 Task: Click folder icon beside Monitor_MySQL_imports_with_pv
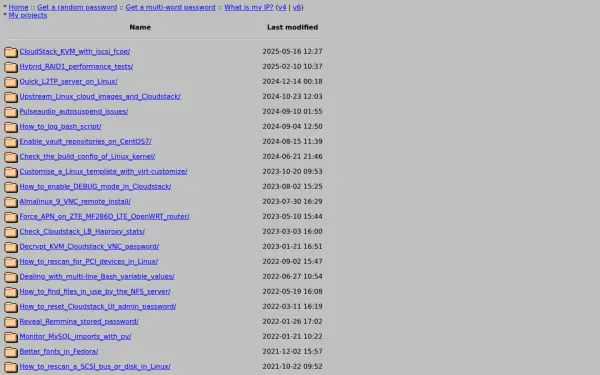11,337
